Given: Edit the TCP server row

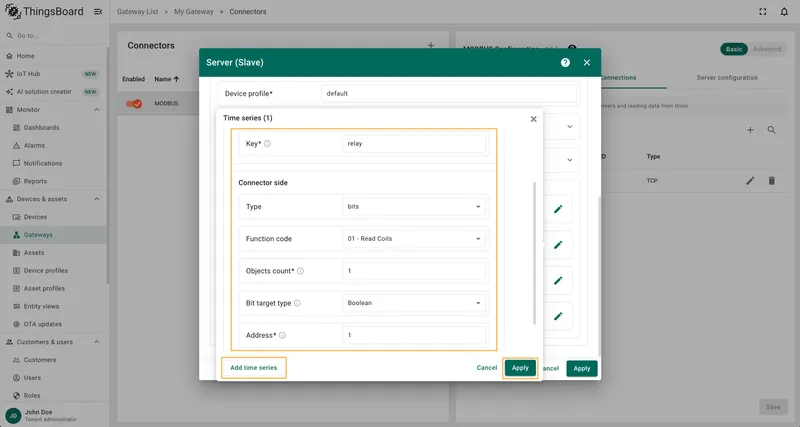Looking at the screenshot, I should (750, 181).
